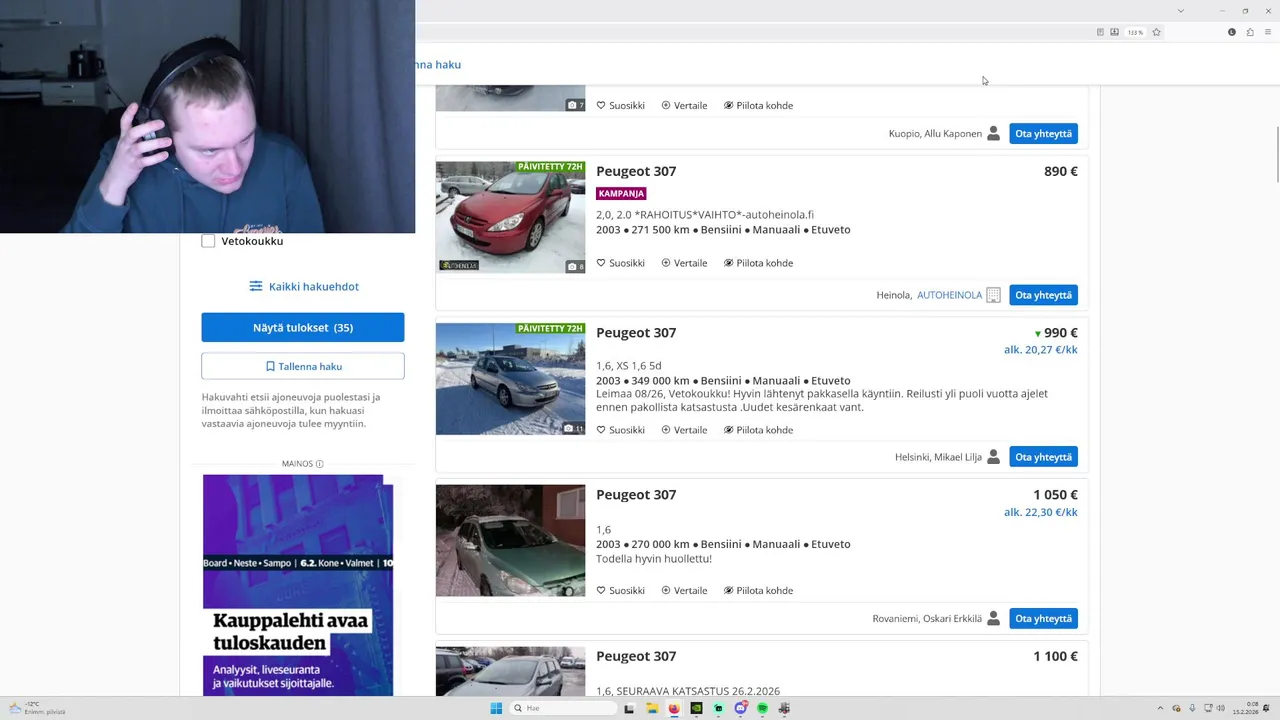The image size is (1280, 720).
Task: Open Kaikki hakuehdot filter options
Action: click(x=303, y=286)
